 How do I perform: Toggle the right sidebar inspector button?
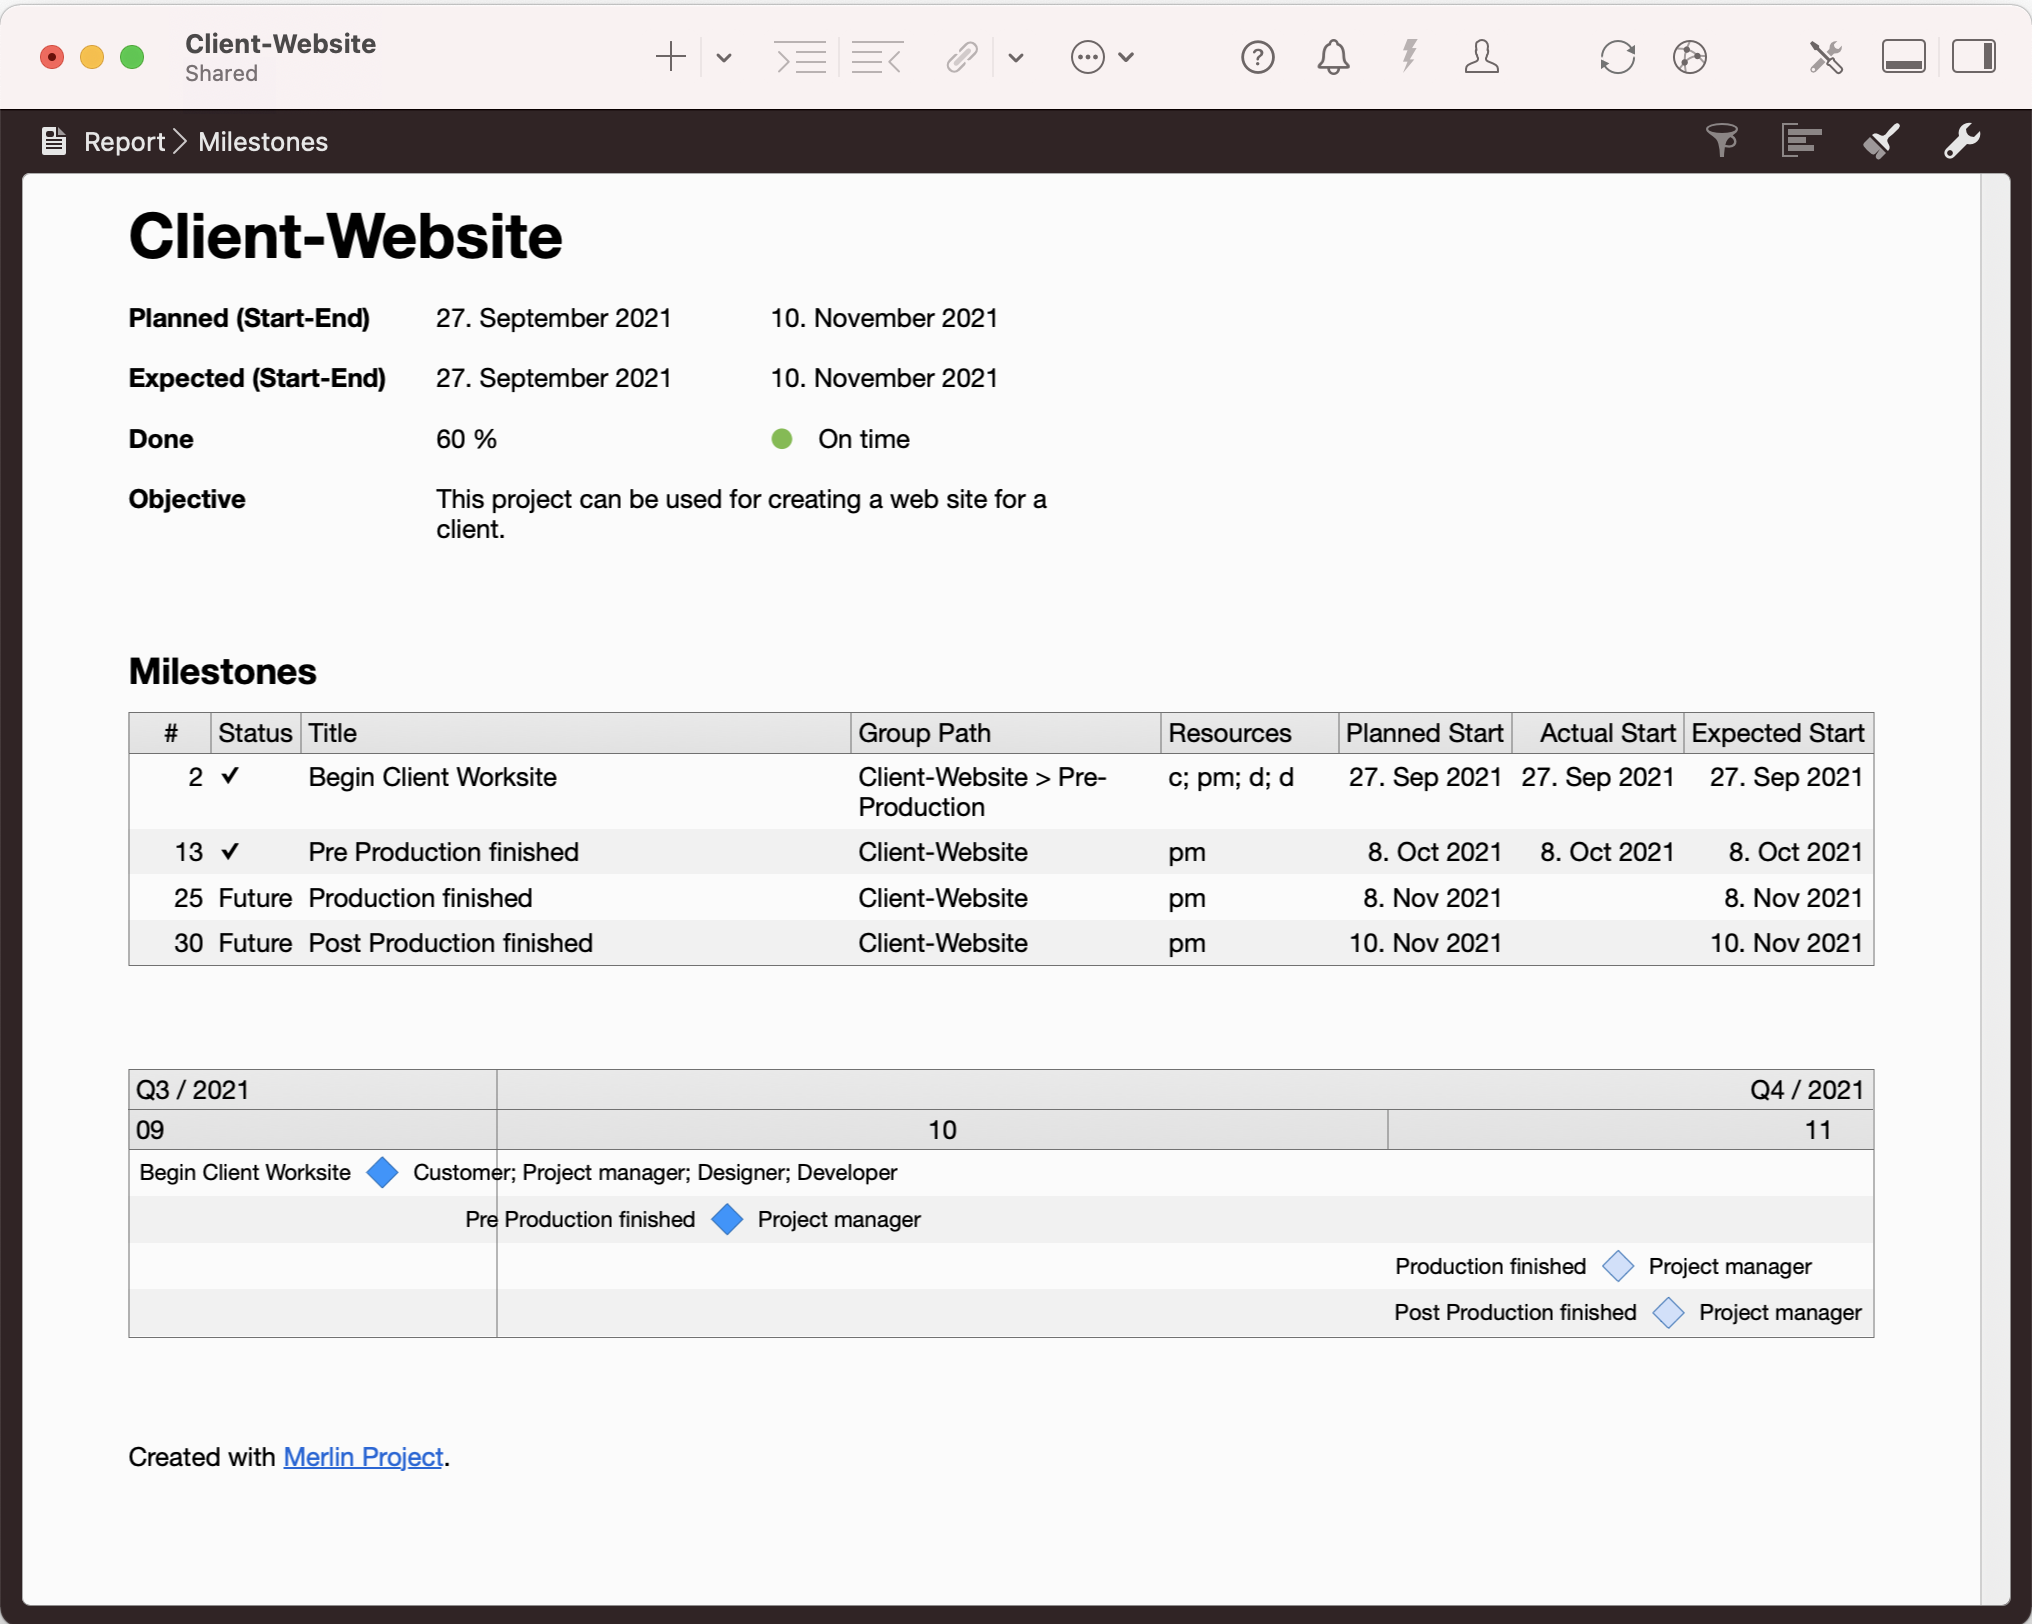pyautogui.click(x=1973, y=57)
